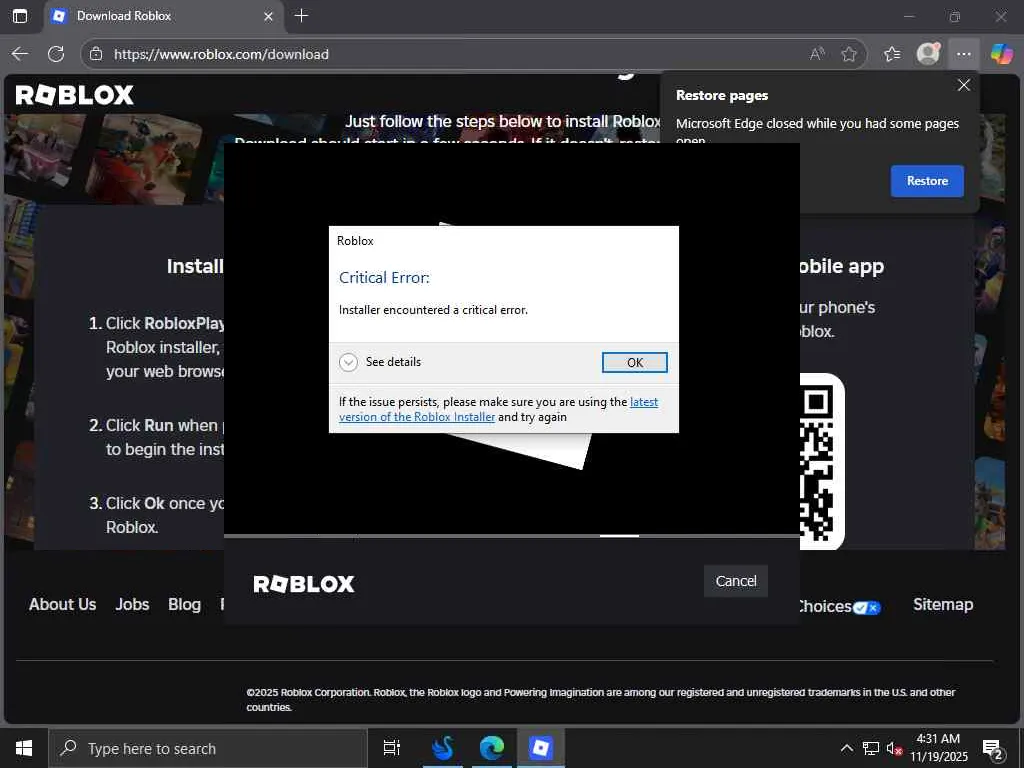Expand See details chevron in error dialog
1024x768 pixels.
(349, 362)
